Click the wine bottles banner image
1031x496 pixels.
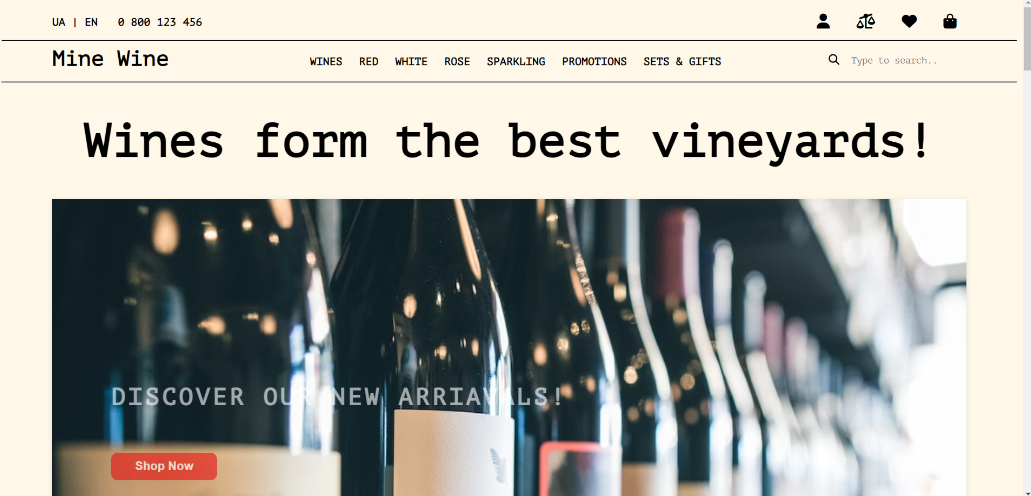coord(509,347)
